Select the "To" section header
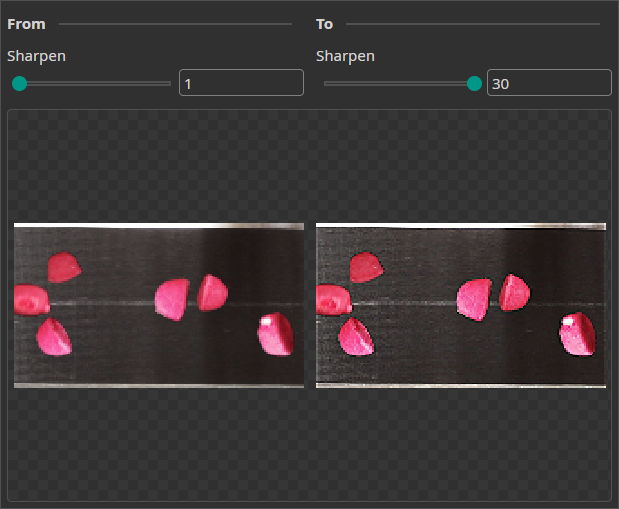 (x=324, y=24)
